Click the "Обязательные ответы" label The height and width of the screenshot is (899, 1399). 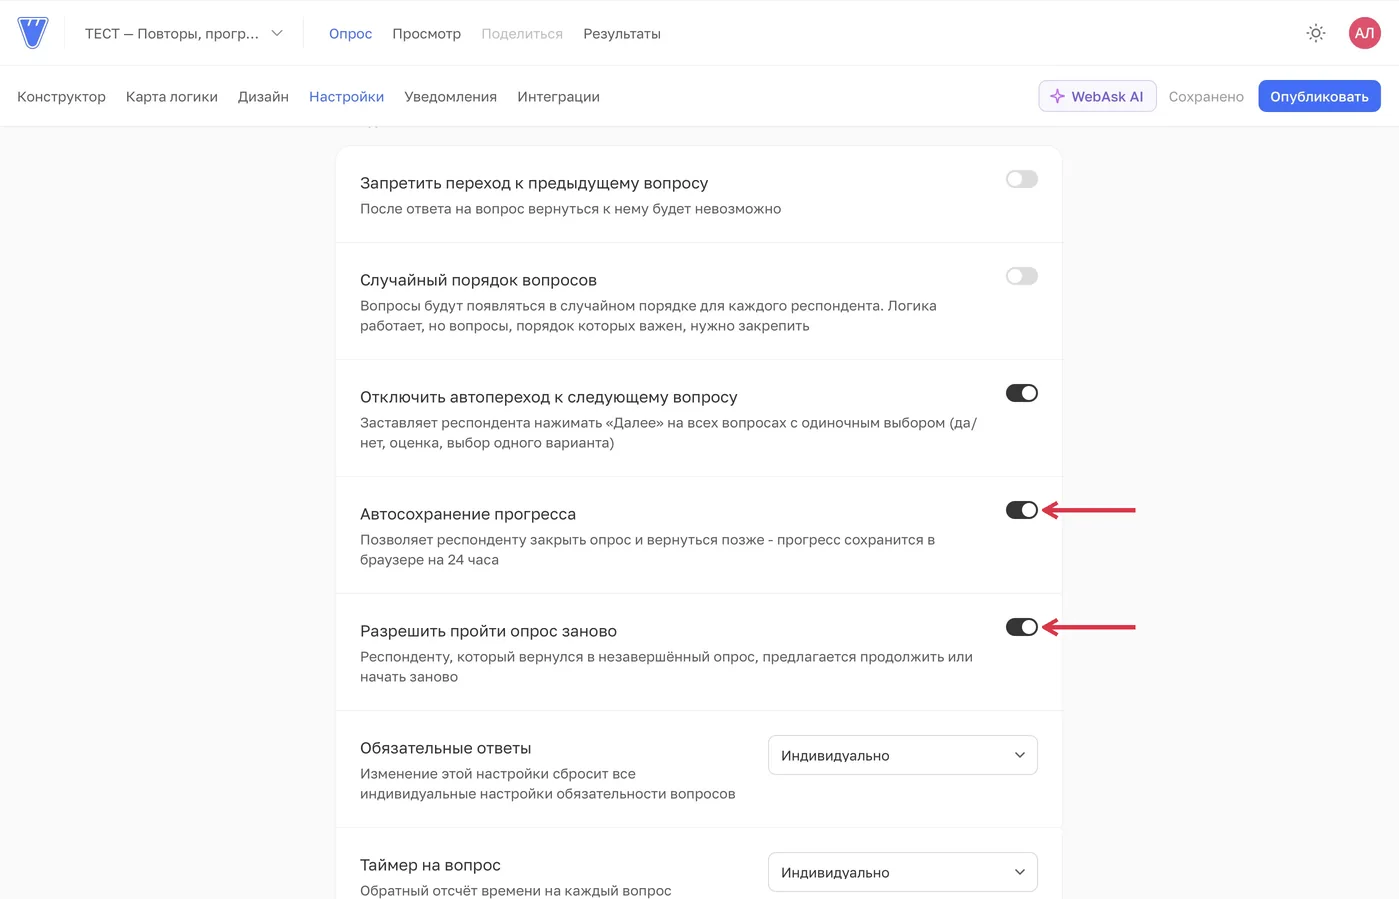point(445,748)
